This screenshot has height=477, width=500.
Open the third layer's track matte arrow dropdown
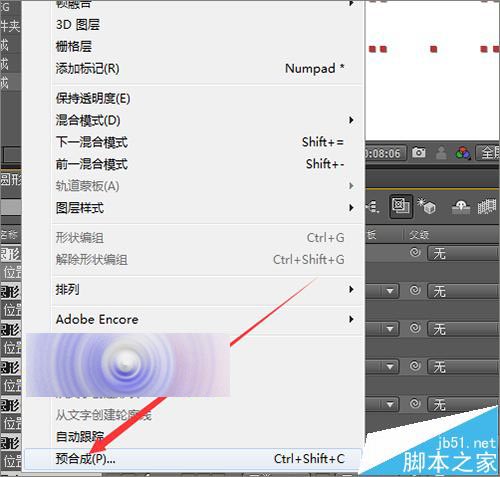(x=390, y=329)
